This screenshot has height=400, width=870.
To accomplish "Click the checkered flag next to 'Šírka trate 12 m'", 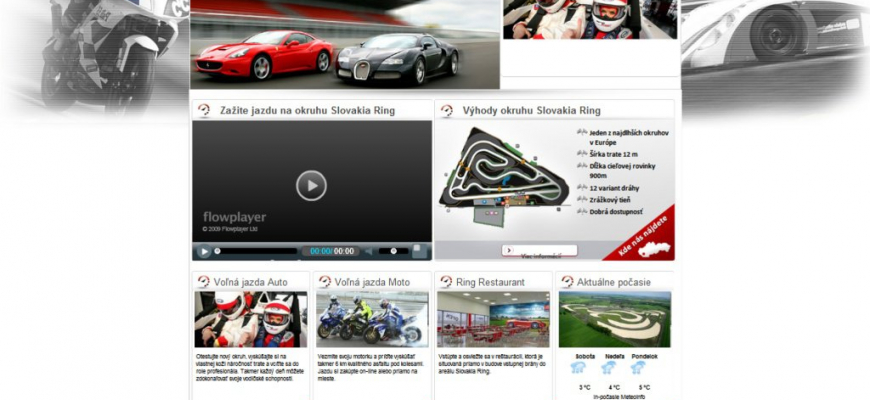I will (x=582, y=154).
